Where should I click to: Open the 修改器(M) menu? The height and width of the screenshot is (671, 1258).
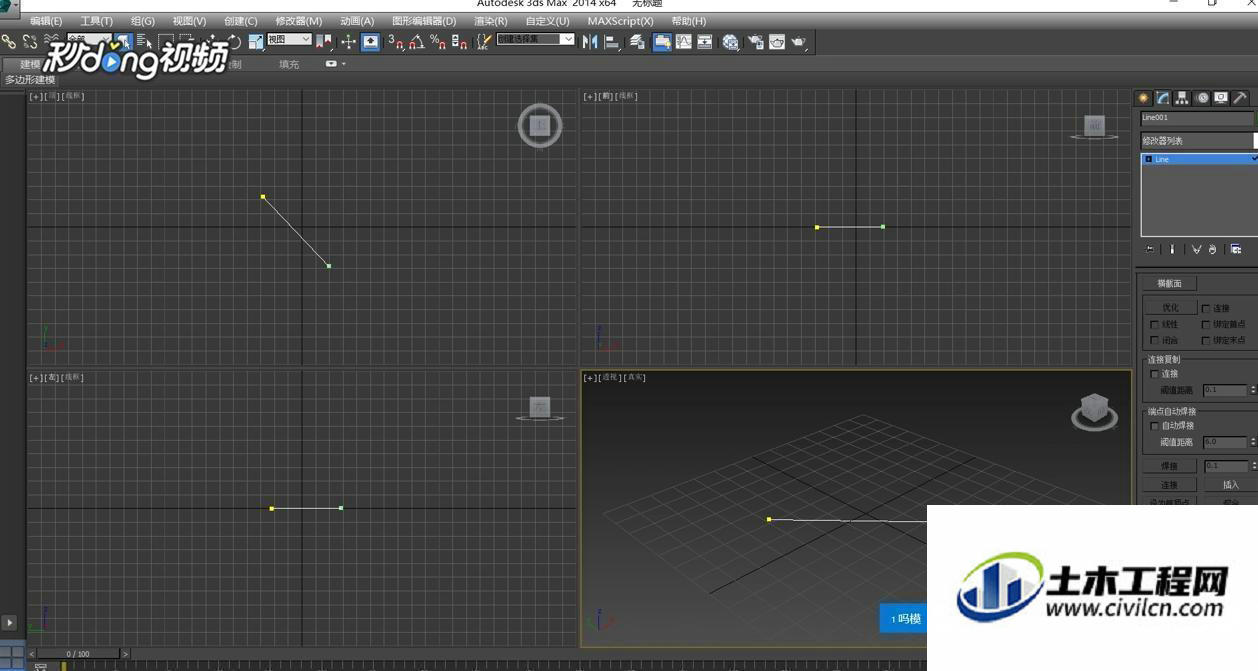299,21
